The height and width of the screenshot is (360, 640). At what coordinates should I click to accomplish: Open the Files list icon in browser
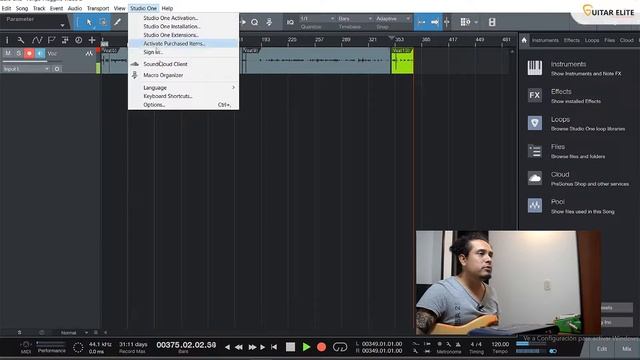(535, 151)
